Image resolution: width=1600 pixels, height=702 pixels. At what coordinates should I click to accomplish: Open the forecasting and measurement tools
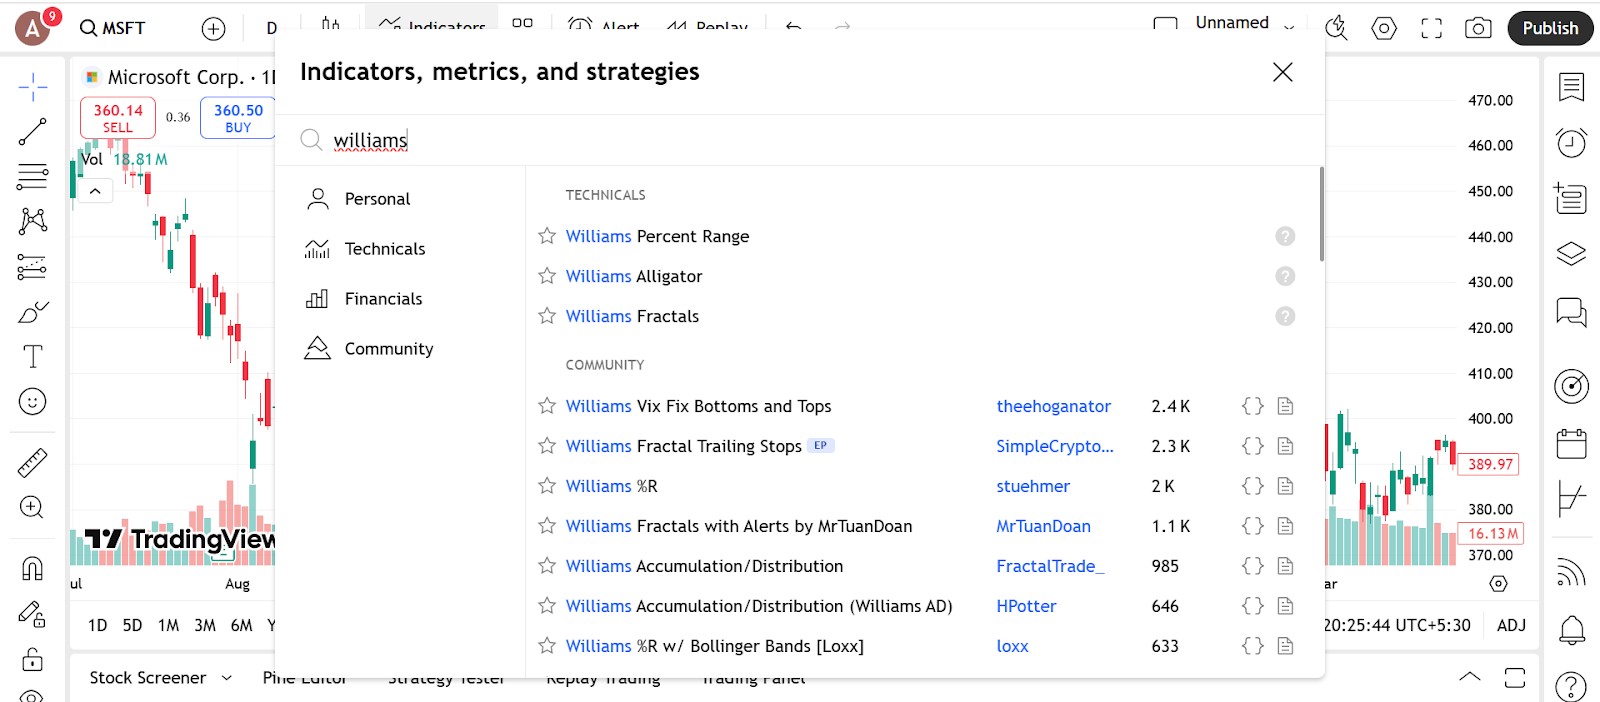pyautogui.click(x=32, y=267)
